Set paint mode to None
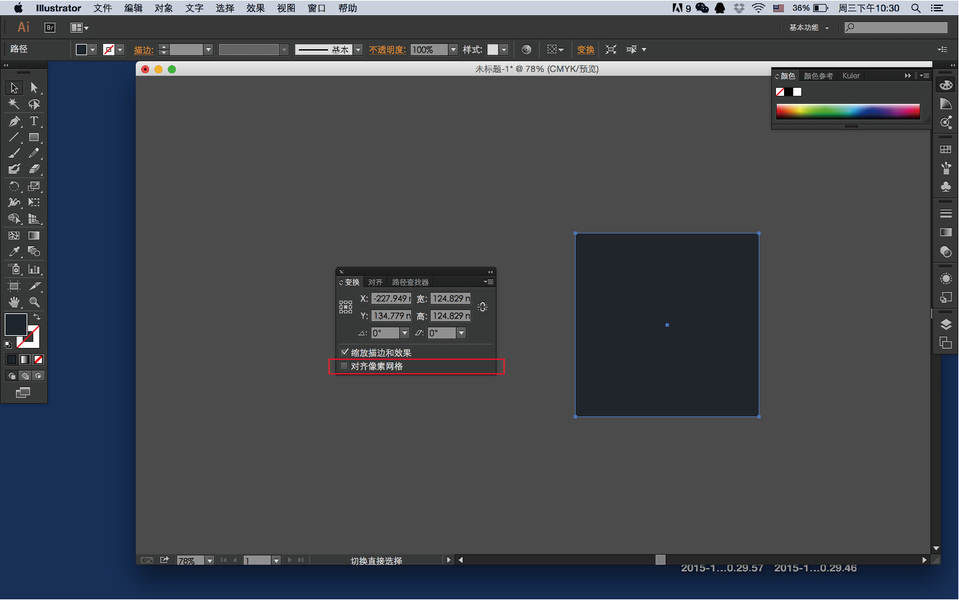This screenshot has width=959, height=600. tap(38, 360)
